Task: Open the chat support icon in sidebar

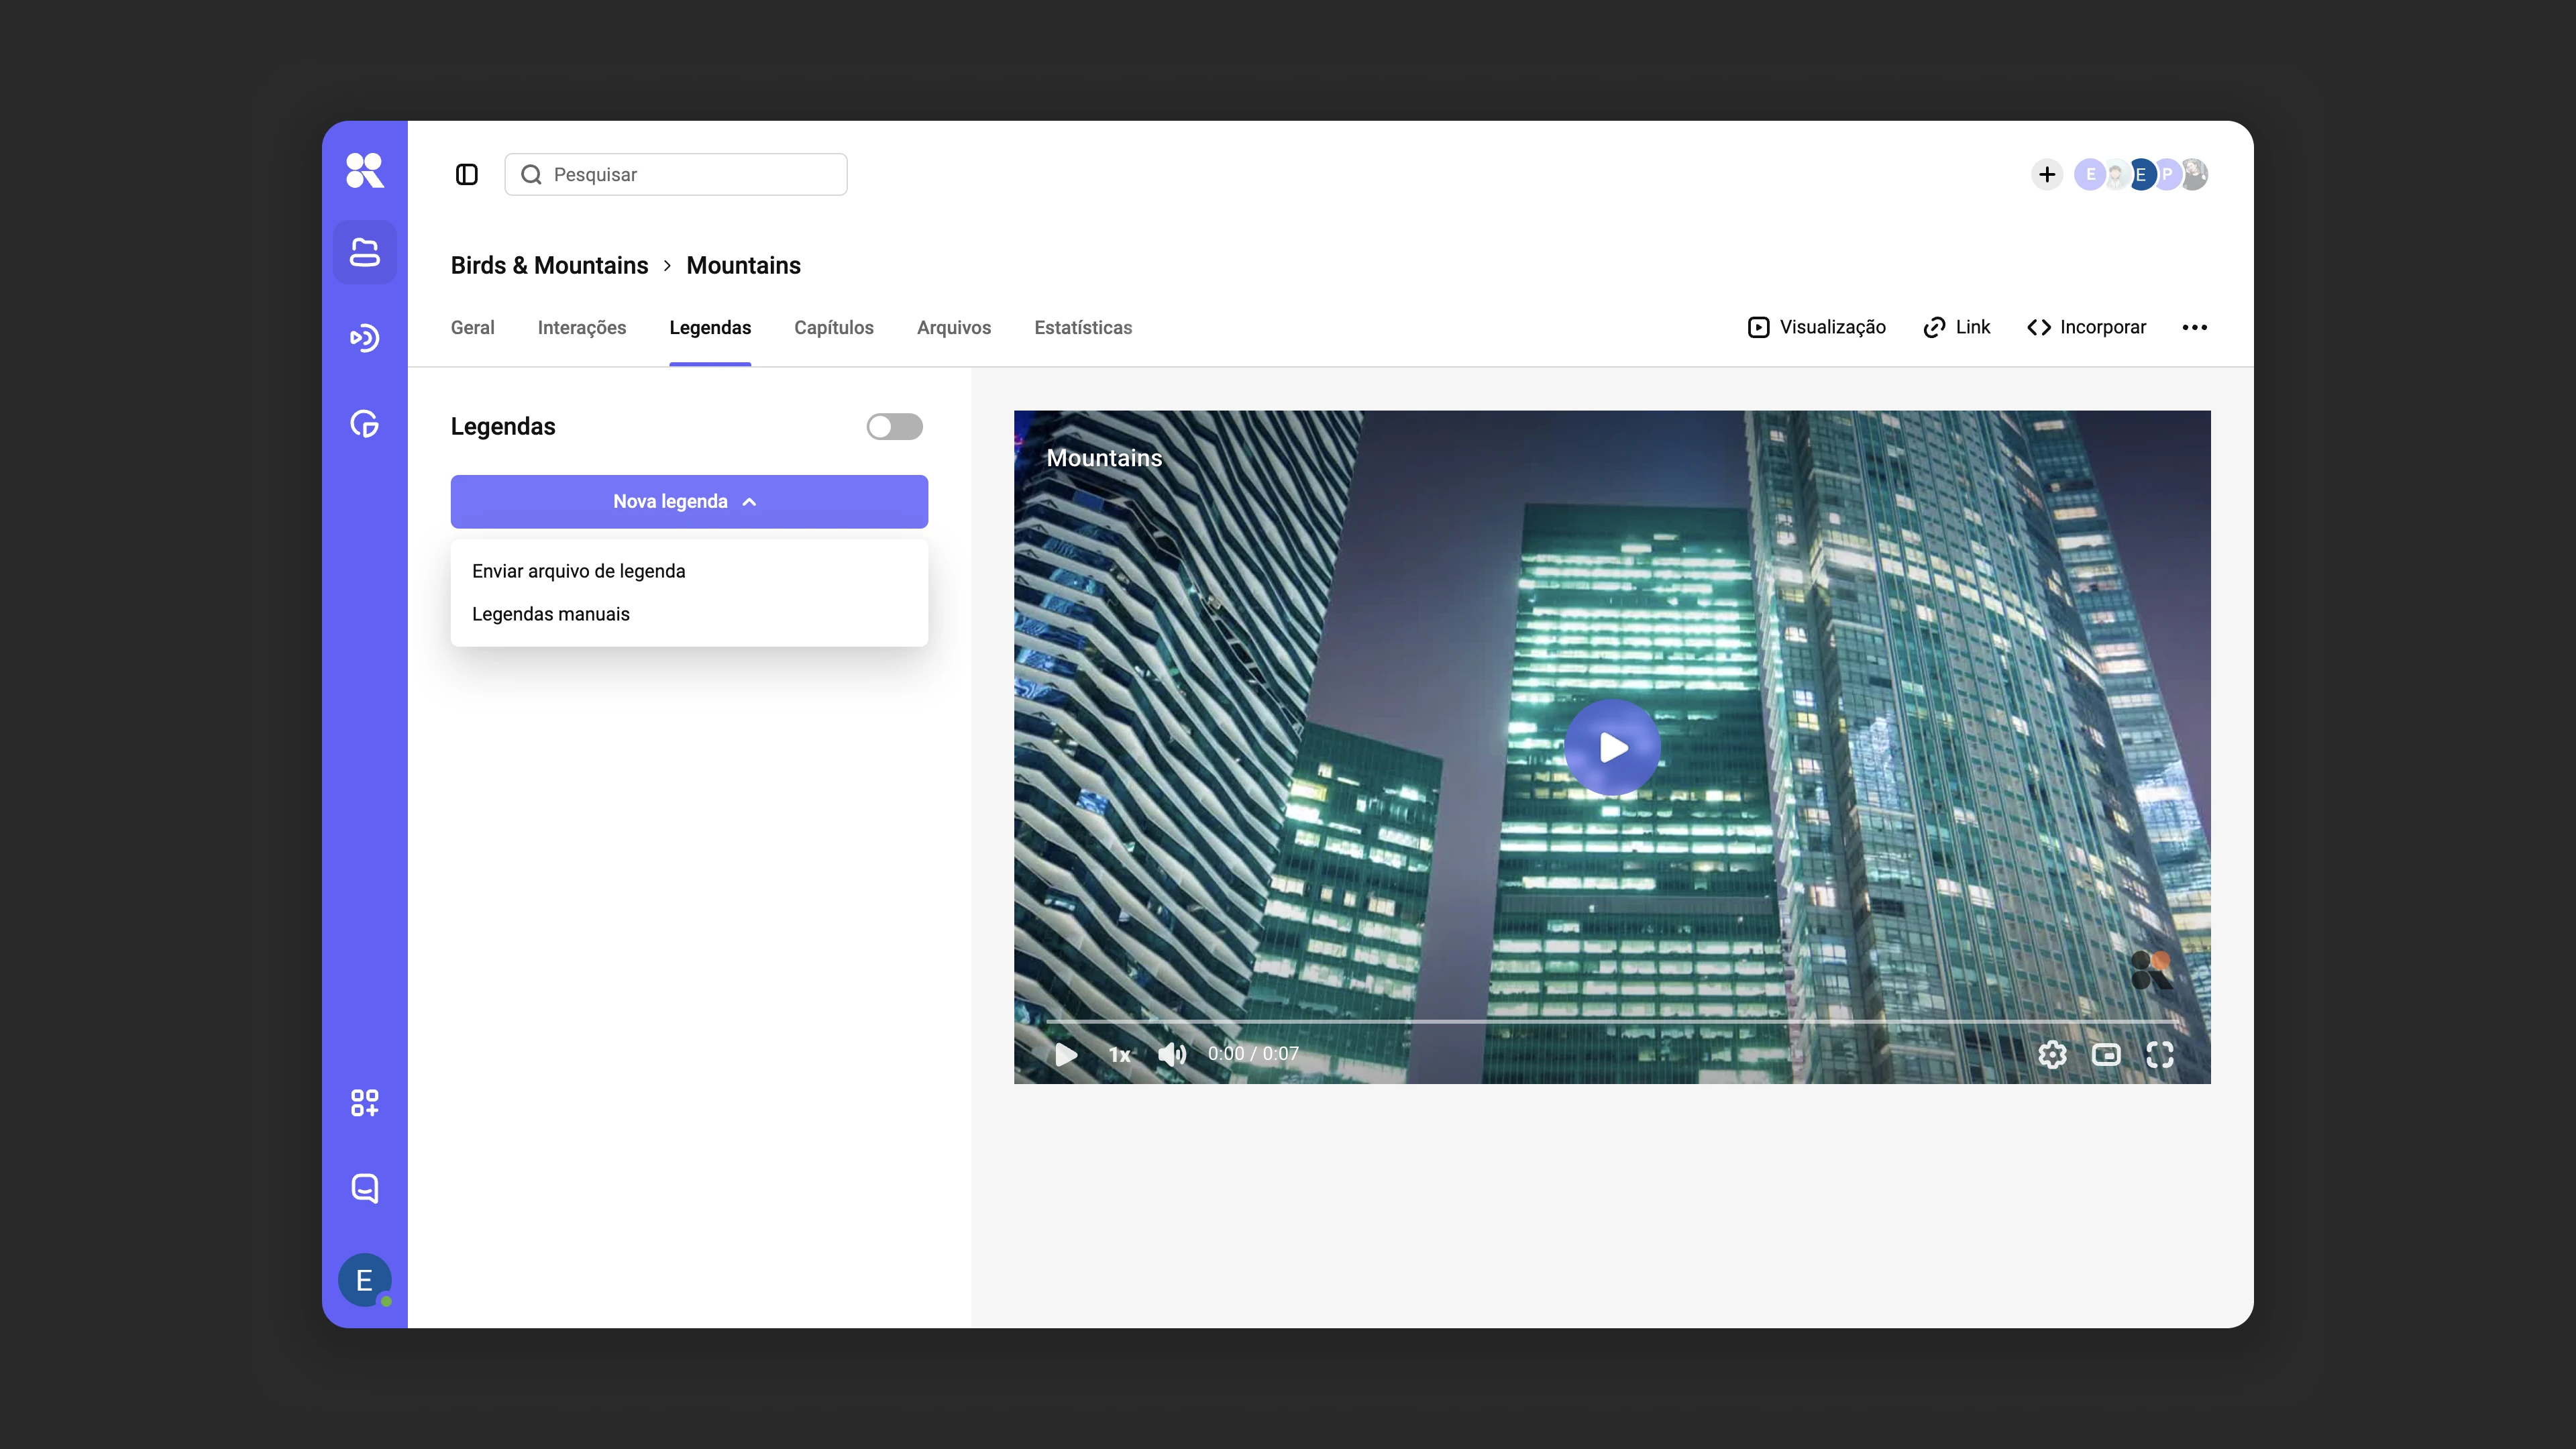Action: click(364, 1188)
